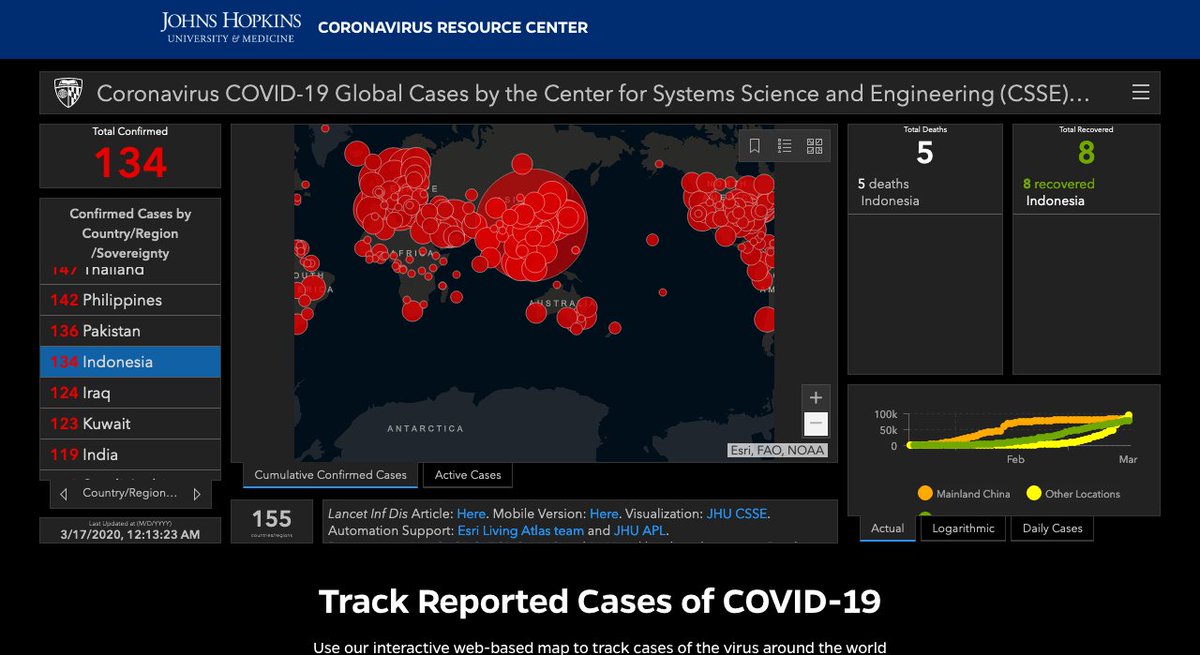Click the Antarctica label on the map

pyautogui.click(x=426, y=429)
